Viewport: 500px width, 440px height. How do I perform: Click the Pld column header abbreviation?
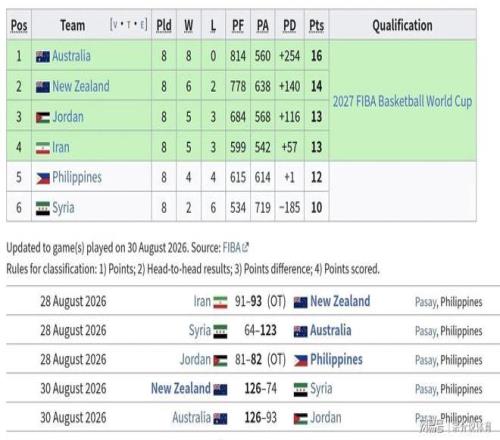[x=164, y=26]
